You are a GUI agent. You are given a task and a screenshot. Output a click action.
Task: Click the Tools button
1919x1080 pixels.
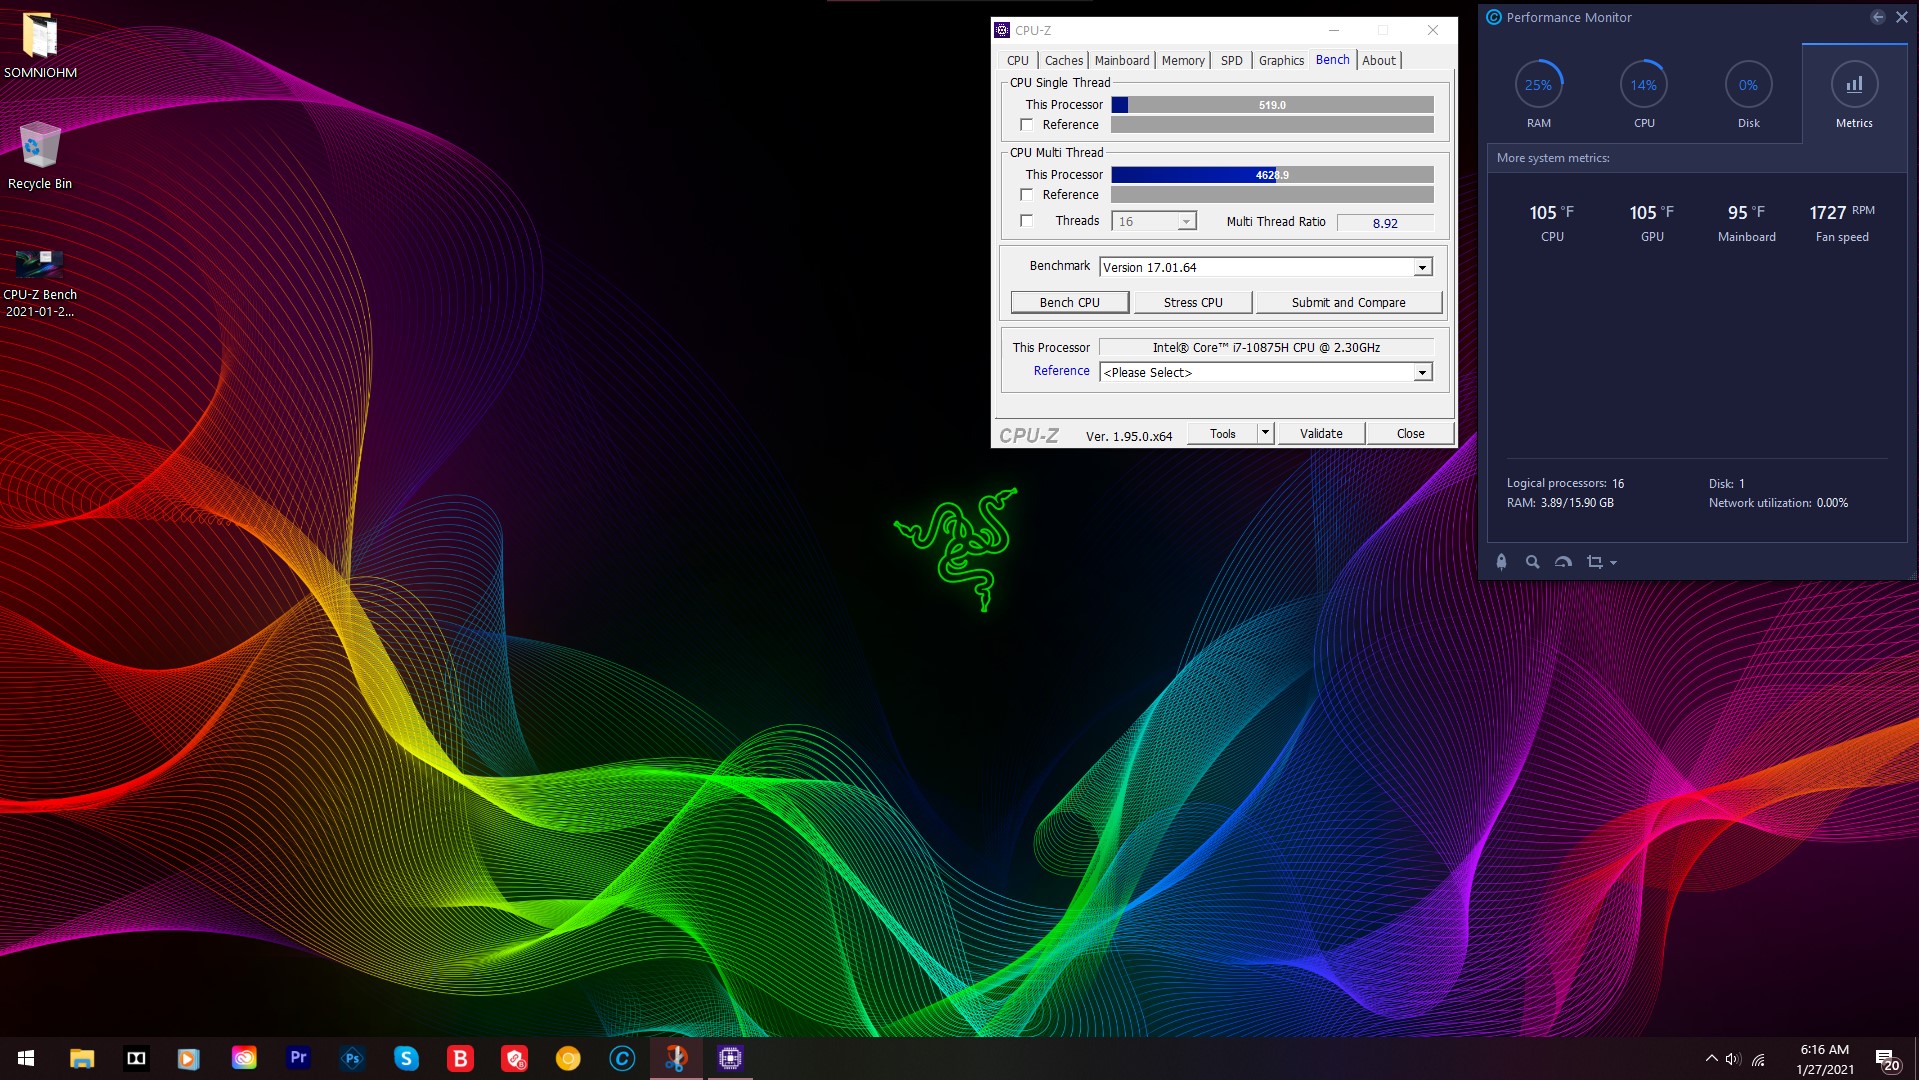point(1222,433)
